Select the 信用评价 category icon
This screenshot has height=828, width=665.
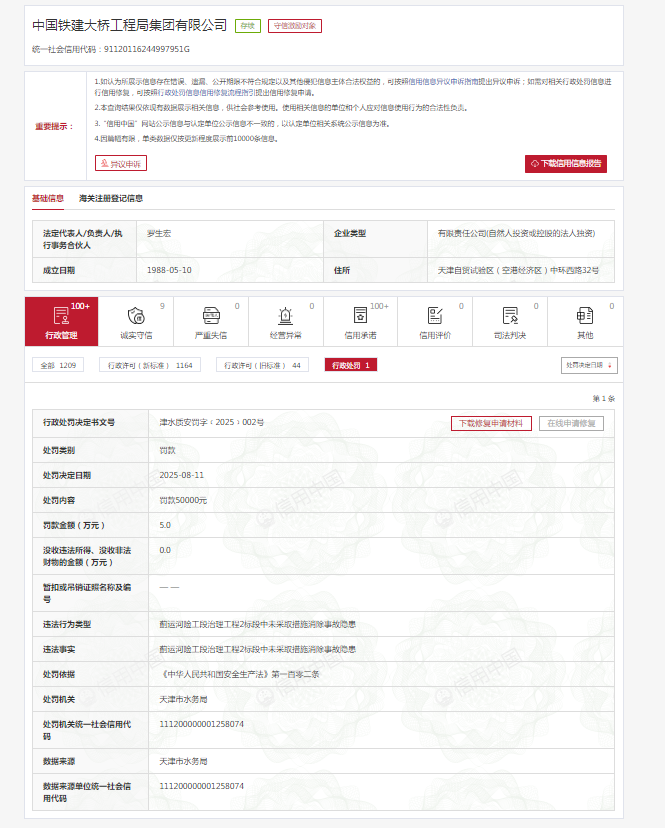click(435, 316)
